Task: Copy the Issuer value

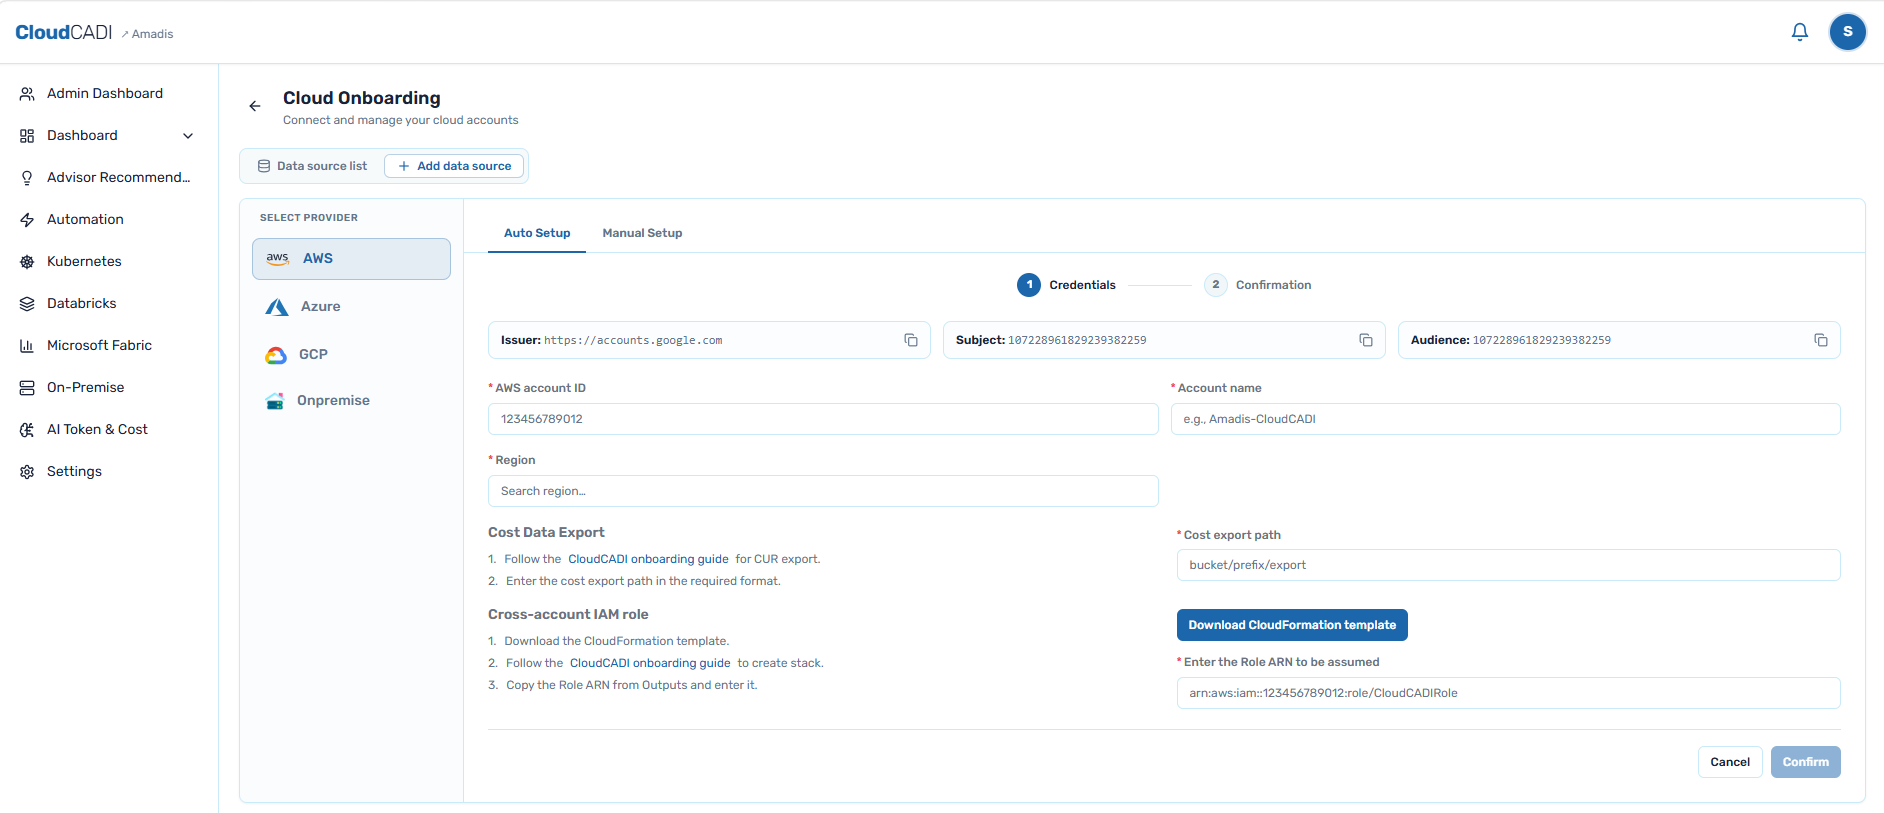Action: [x=911, y=340]
